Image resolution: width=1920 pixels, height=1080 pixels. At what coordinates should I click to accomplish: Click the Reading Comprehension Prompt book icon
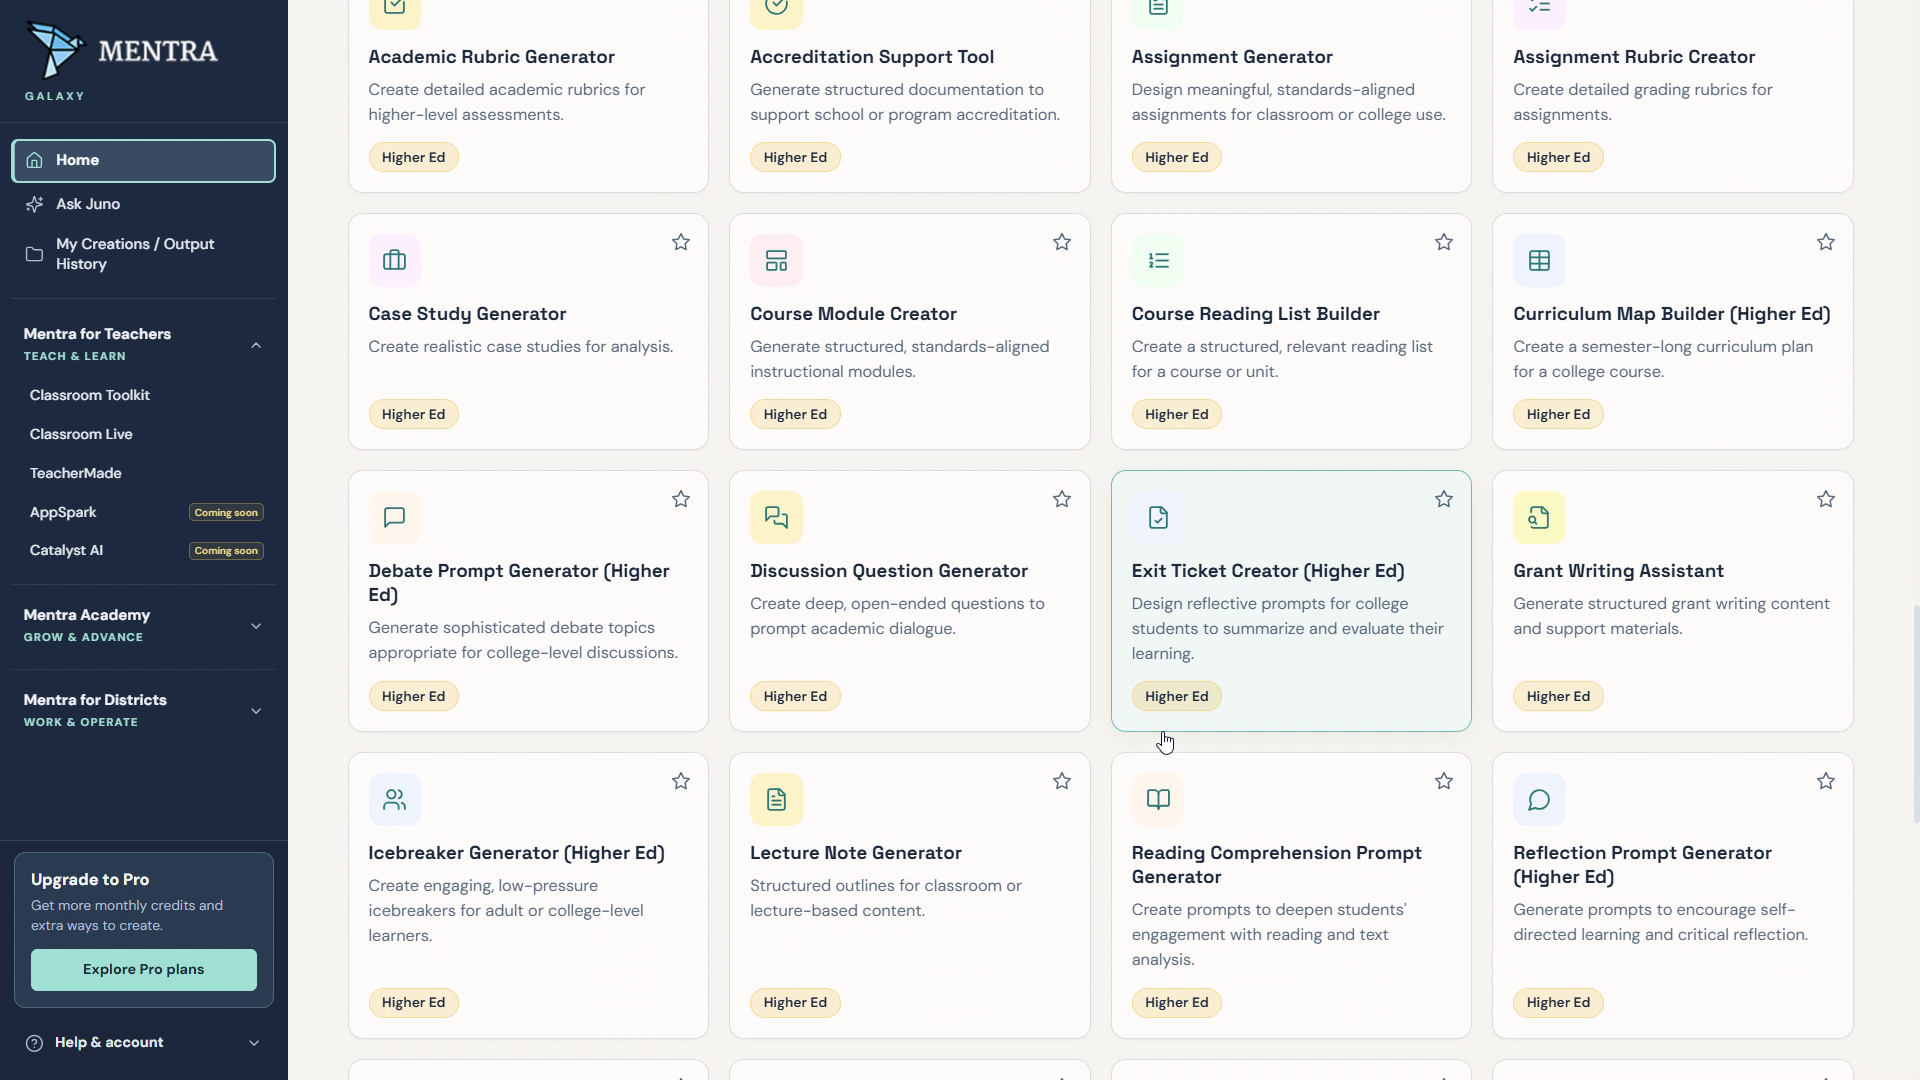pyautogui.click(x=1158, y=799)
